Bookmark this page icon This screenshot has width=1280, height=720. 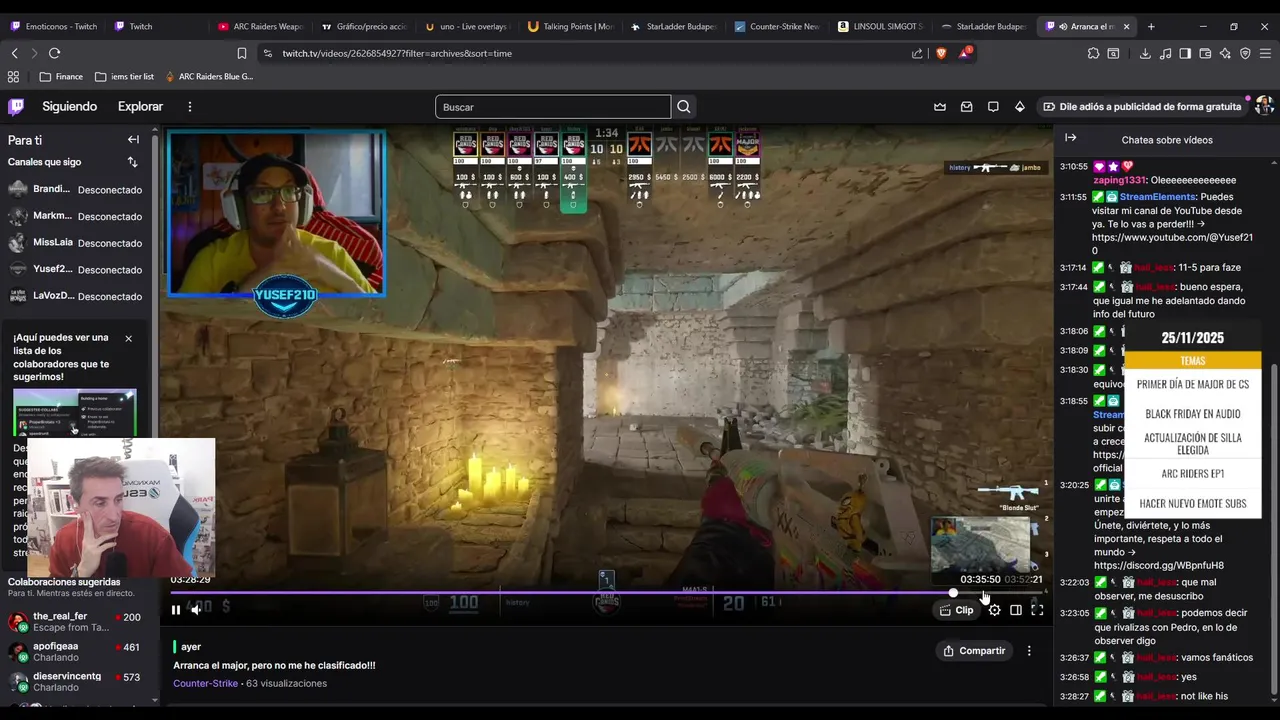click(x=241, y=53)
